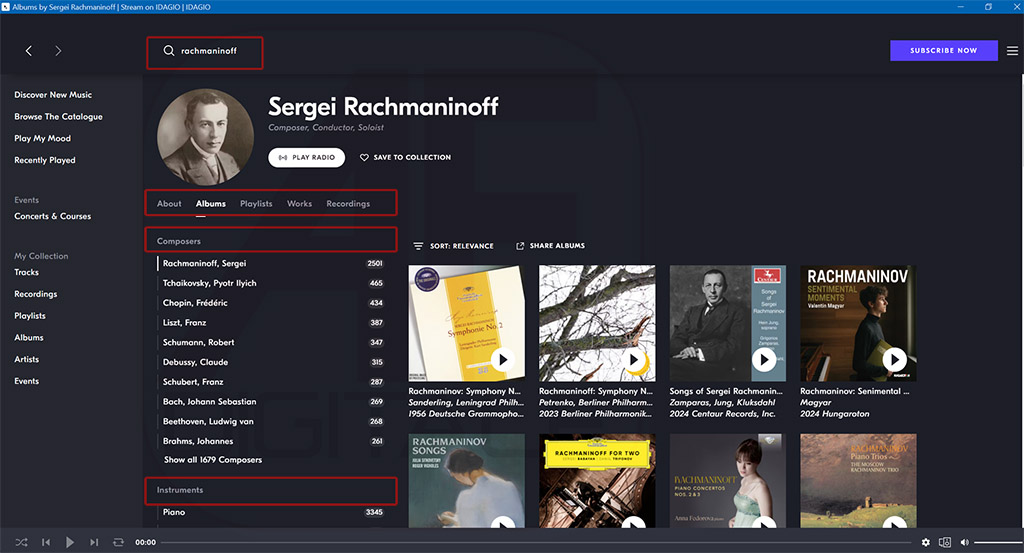Filter by Tchaikovsky, Pyotr Ilyich

[271, 283]
